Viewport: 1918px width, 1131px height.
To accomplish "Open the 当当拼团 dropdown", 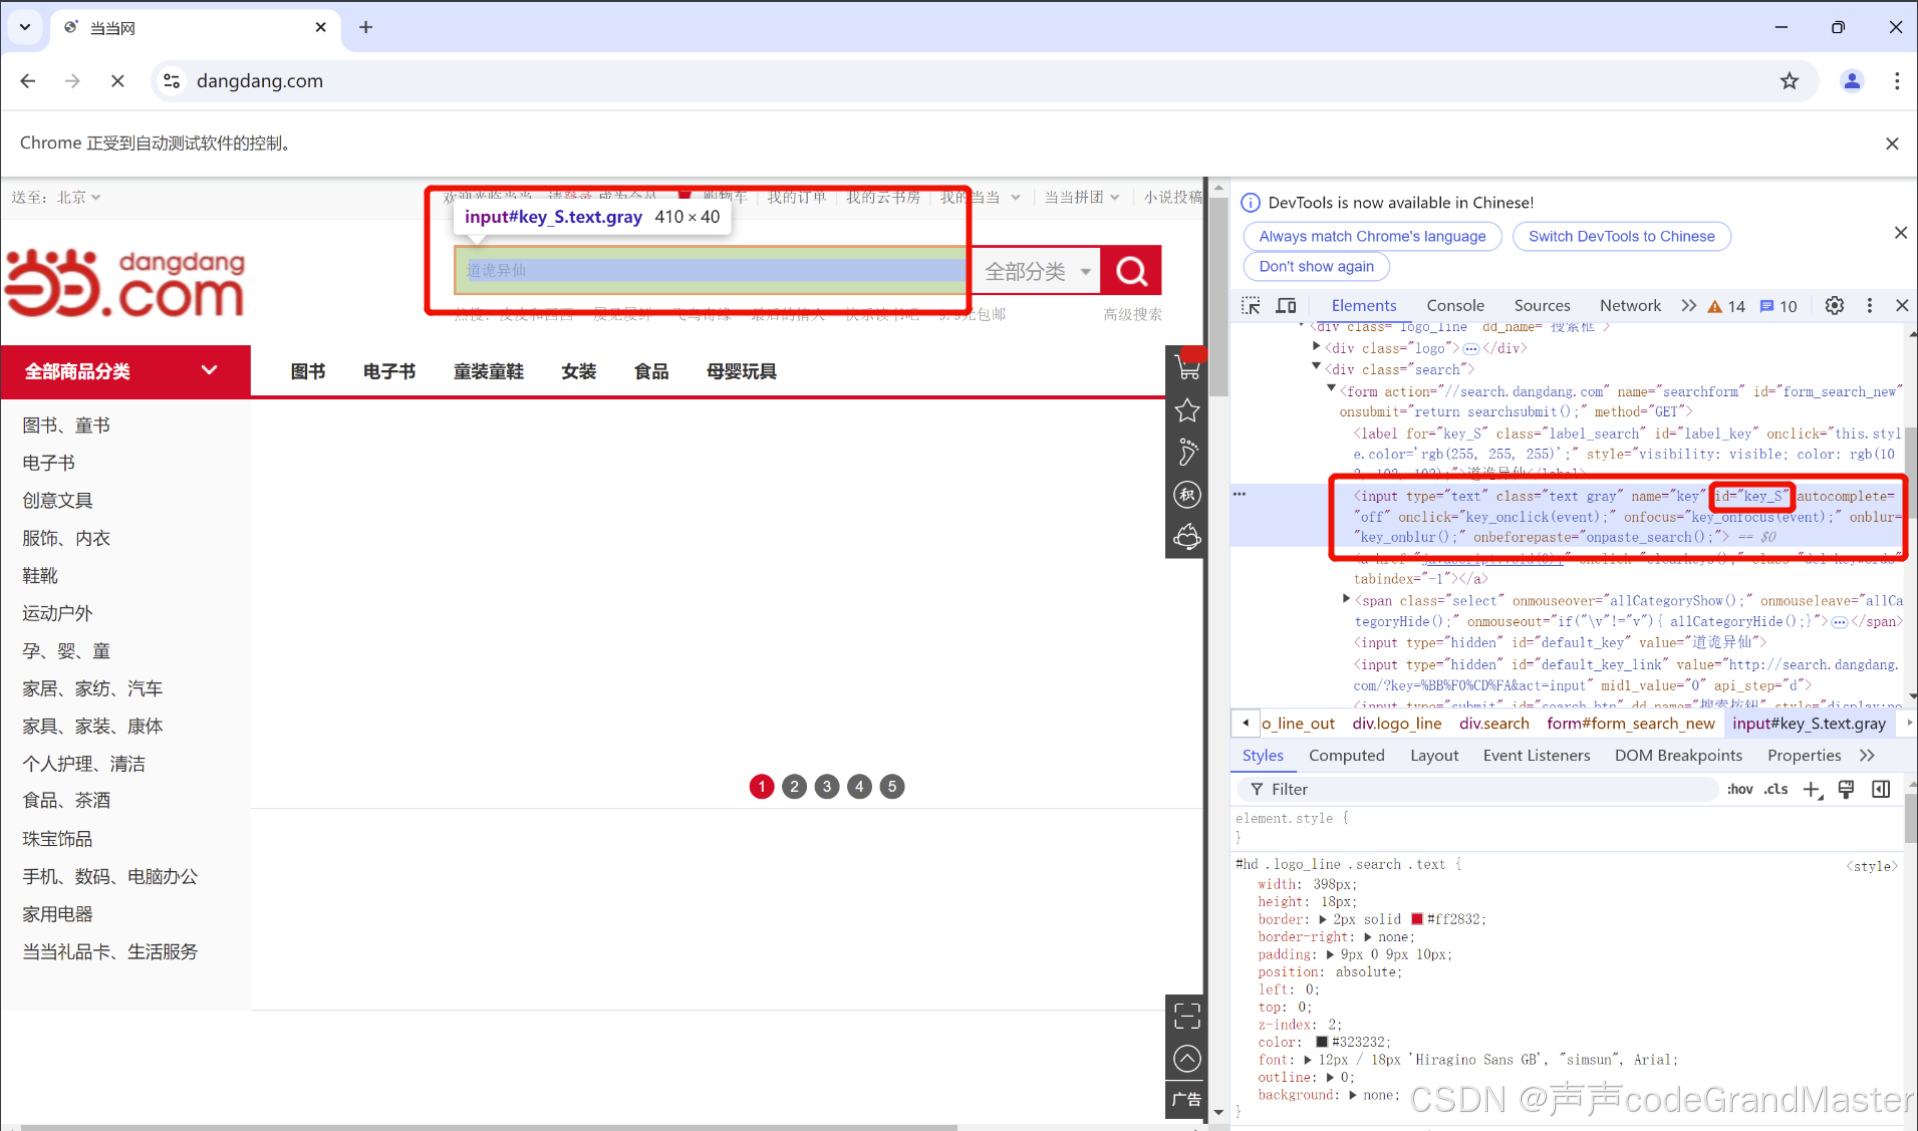I will (1081, 197).
